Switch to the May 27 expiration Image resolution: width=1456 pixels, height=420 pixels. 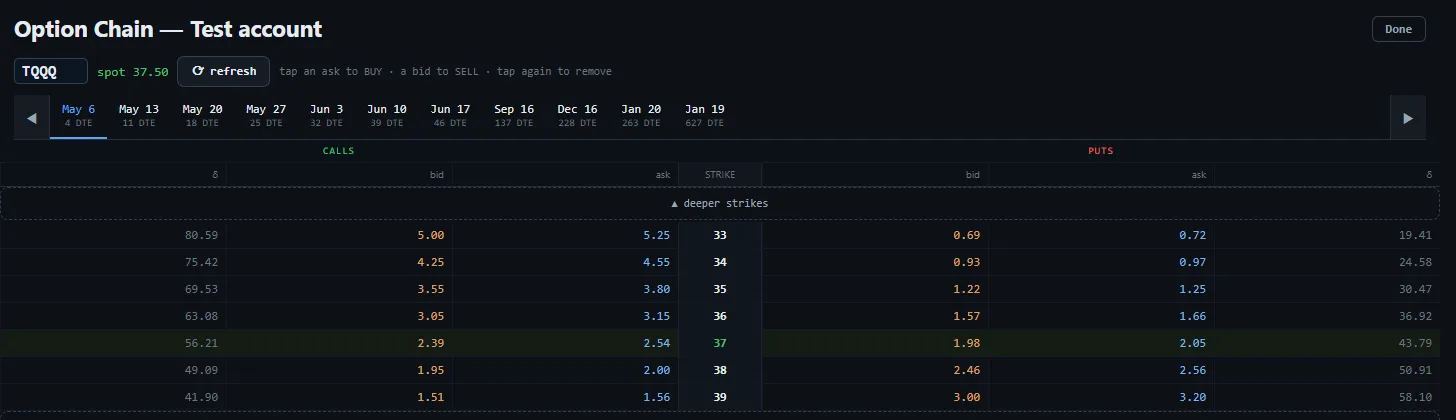(x=266, y=115)
